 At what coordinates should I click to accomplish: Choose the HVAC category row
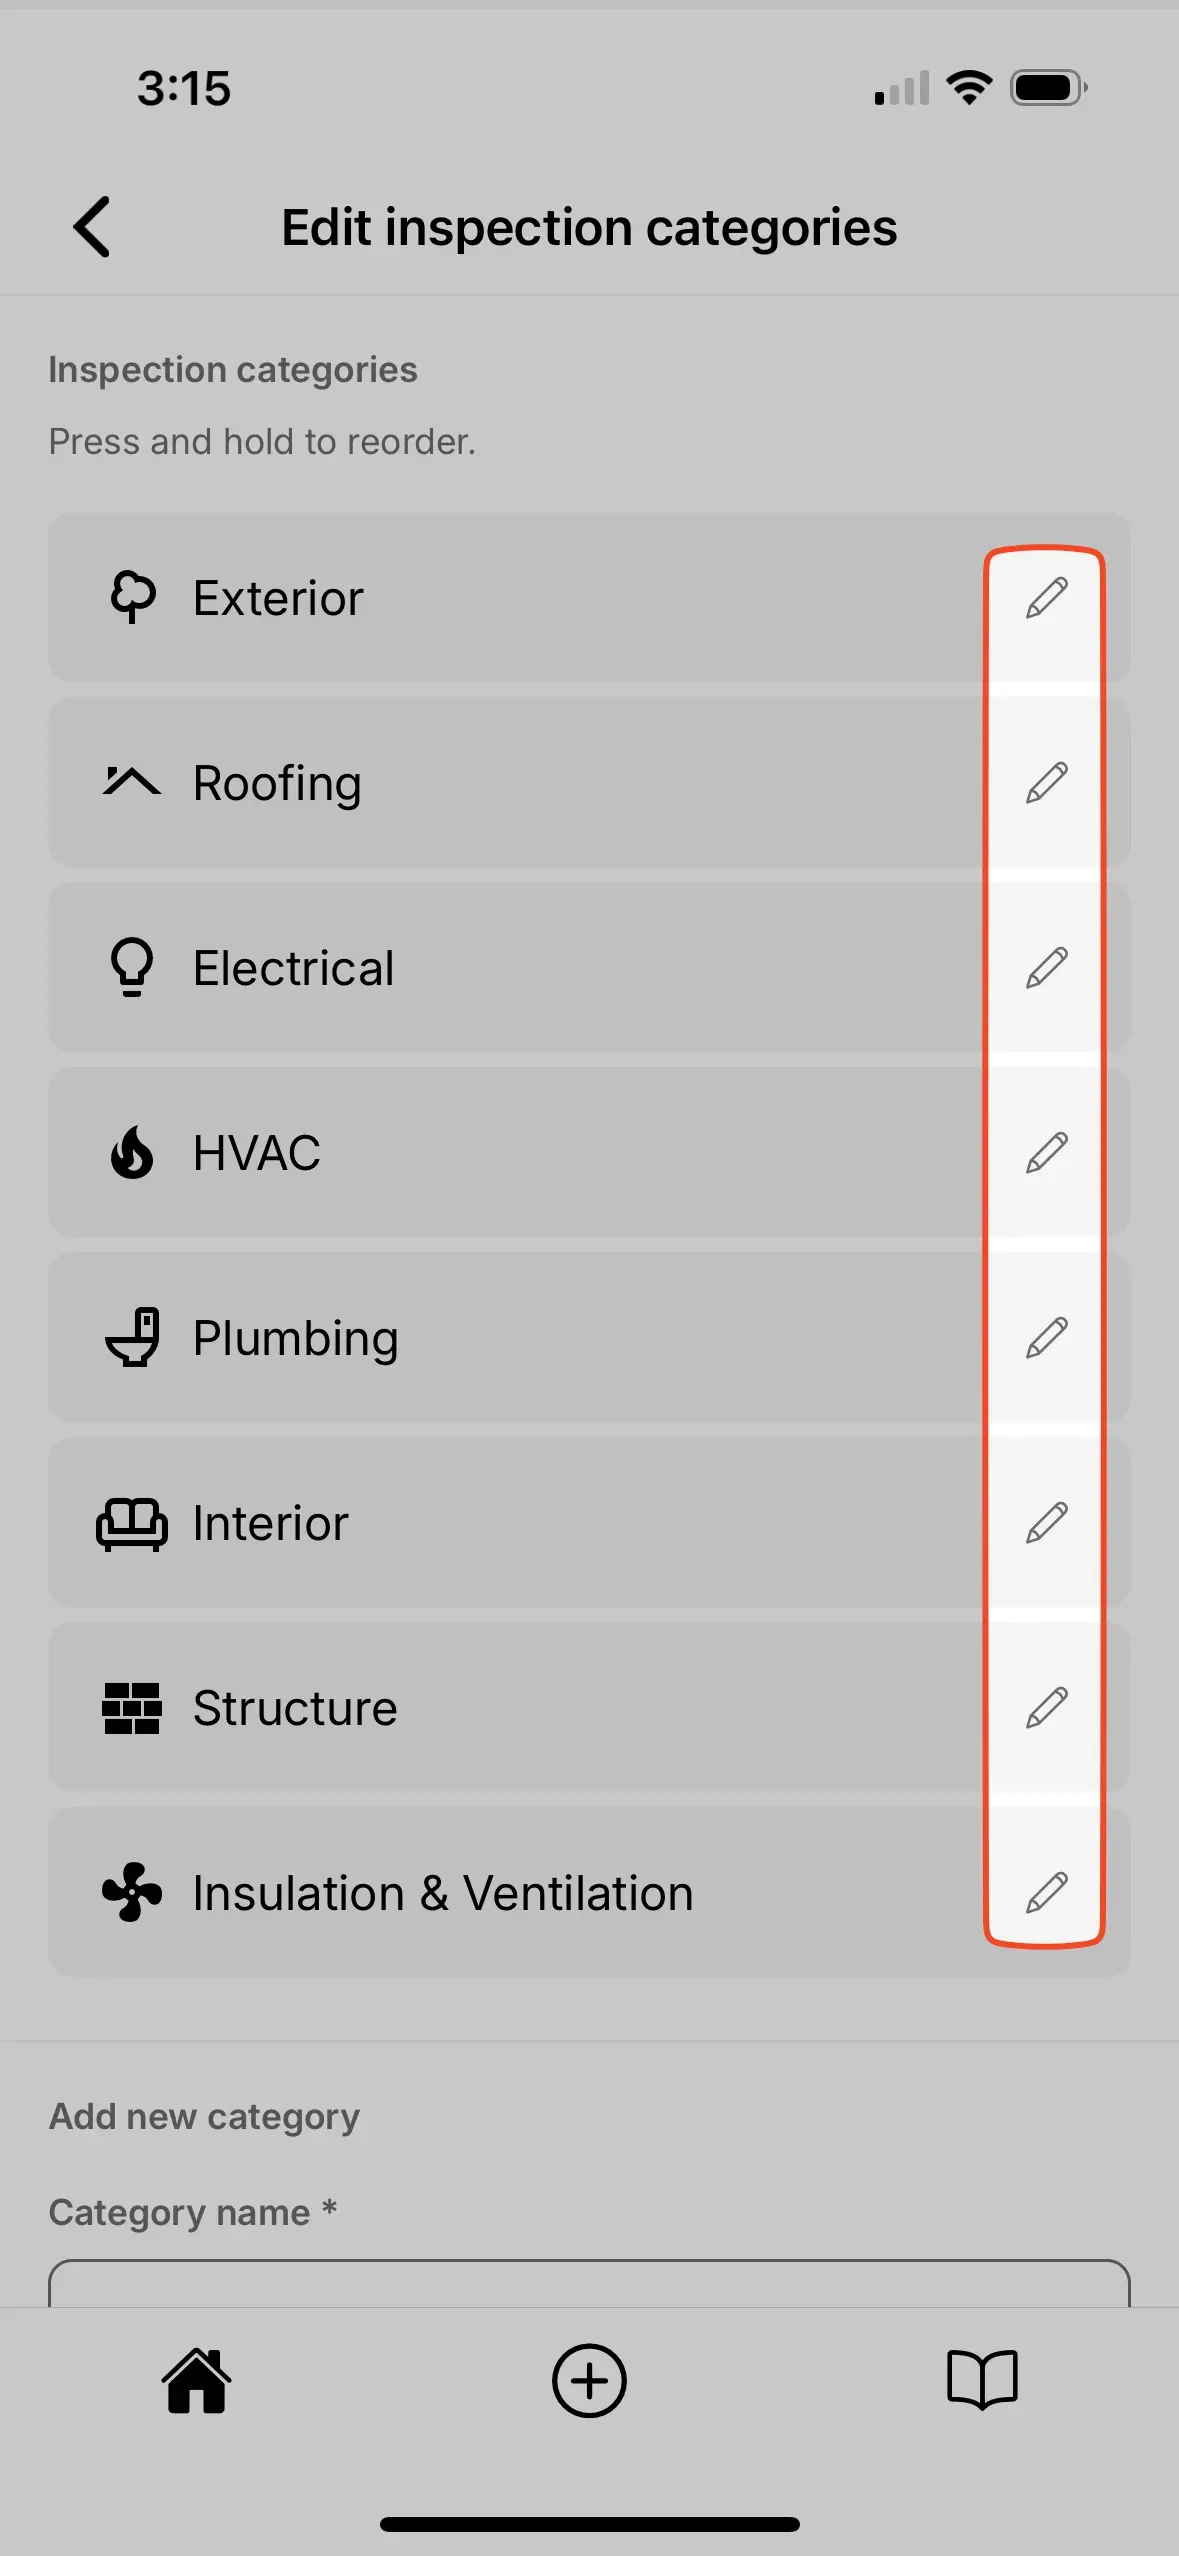500,1153
